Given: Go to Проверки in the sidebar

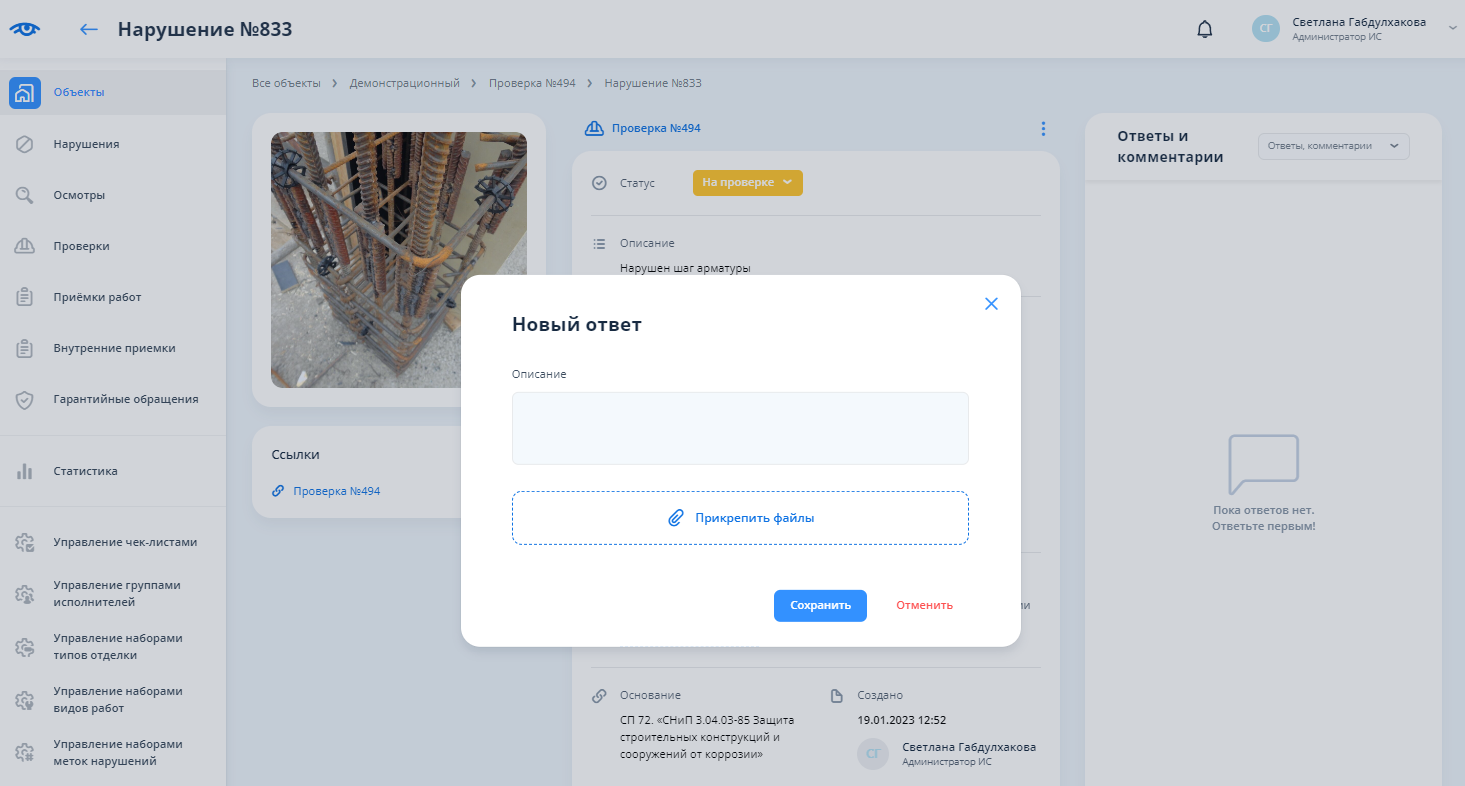Looking at the screenshot, I should tap(81, 246).
